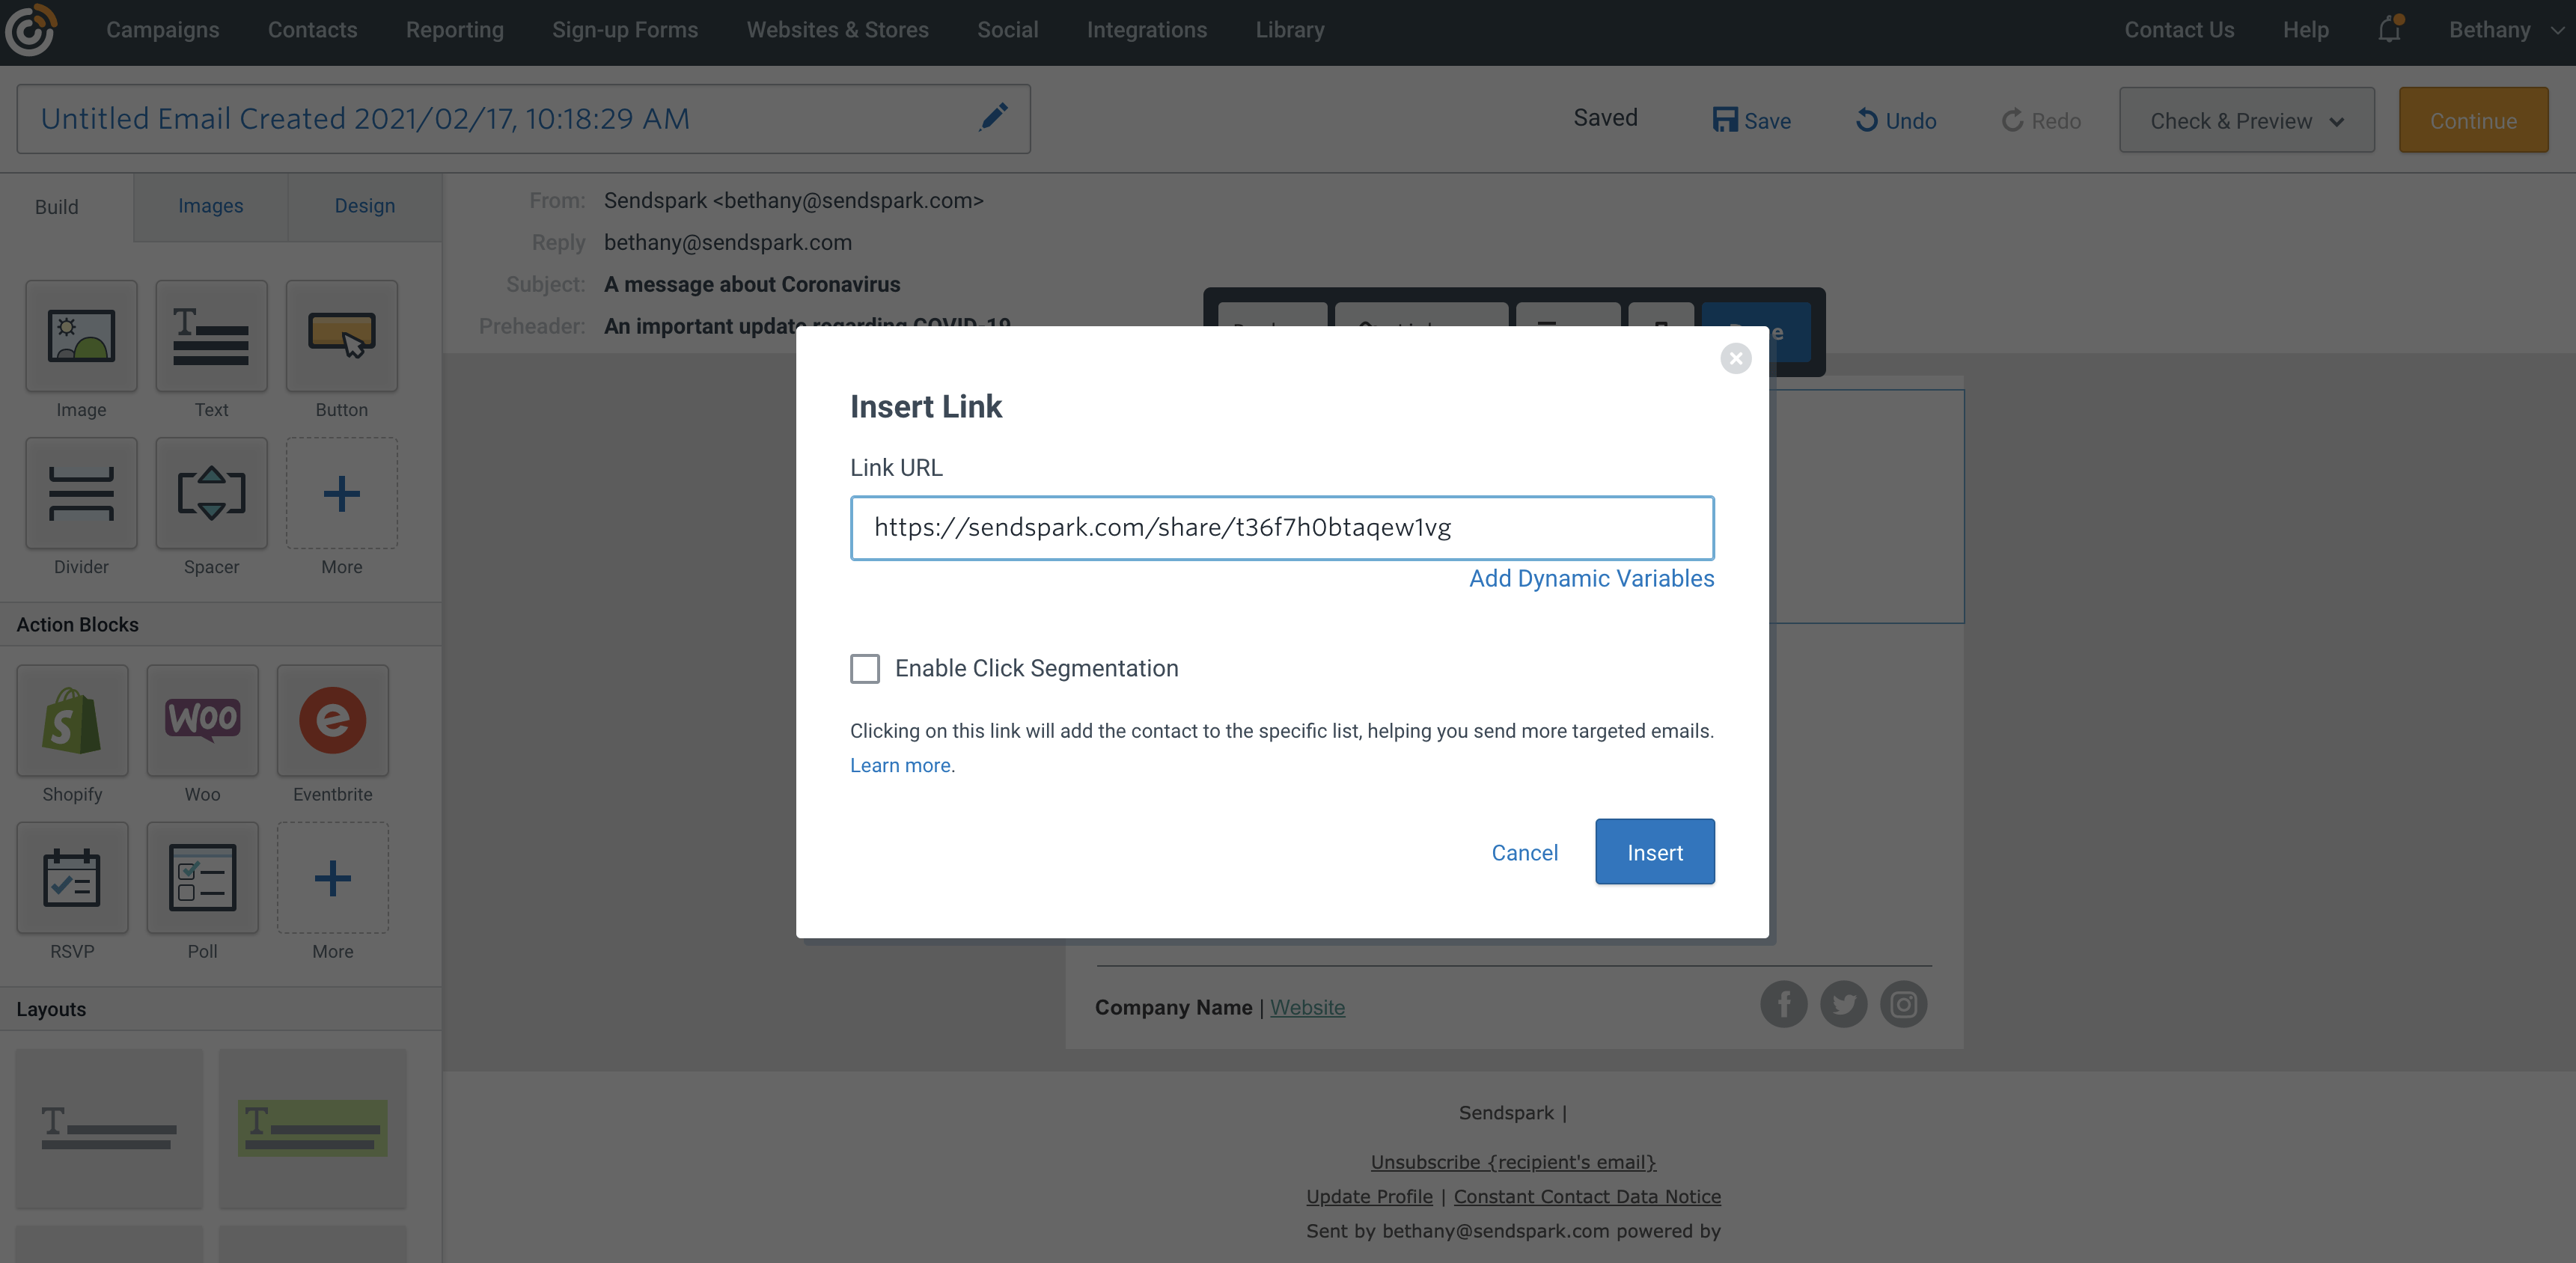Click Add Dynamic Variables link
This screenshot has height=1263, width=2576.
tap(1591, 578)
